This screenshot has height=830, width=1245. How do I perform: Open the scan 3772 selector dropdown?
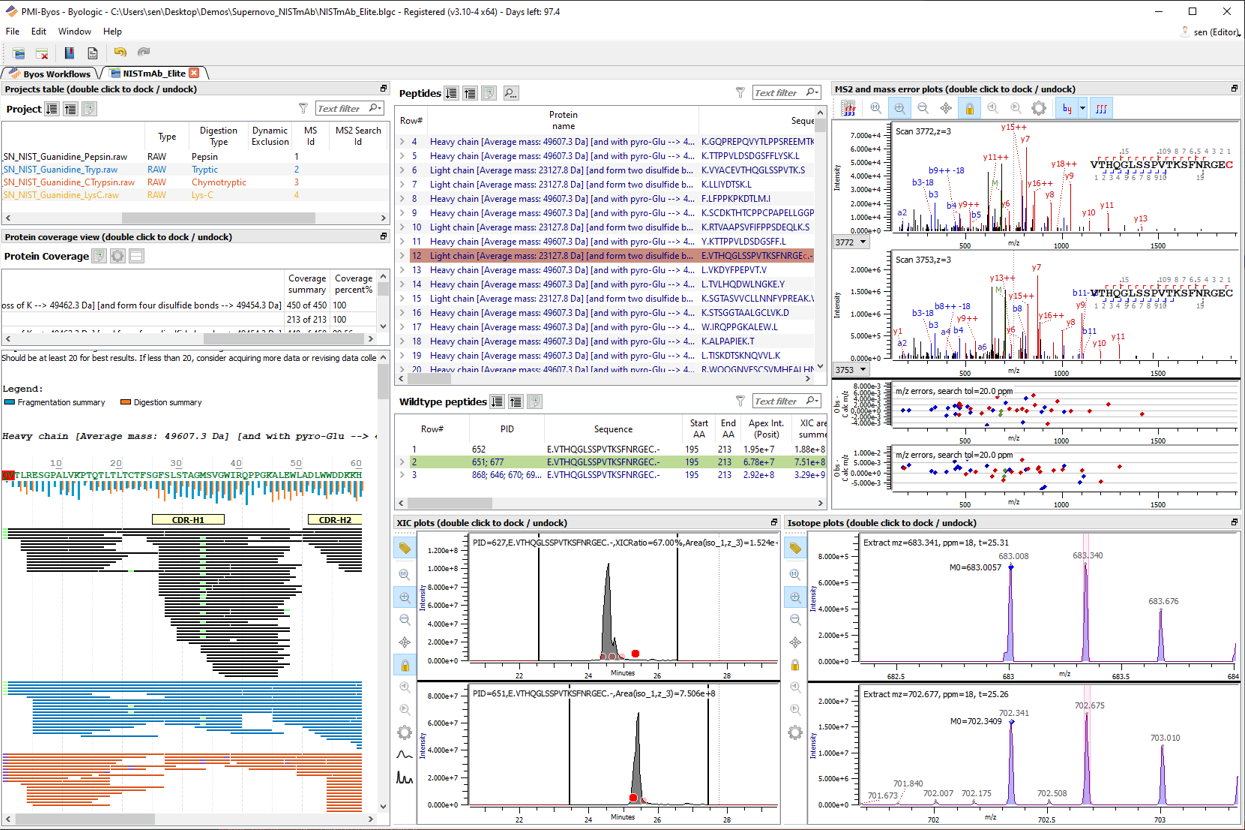coord(863,242)
